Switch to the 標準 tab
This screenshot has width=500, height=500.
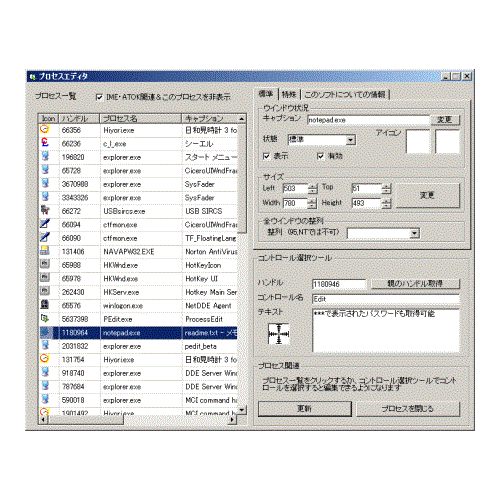point(266,94)
